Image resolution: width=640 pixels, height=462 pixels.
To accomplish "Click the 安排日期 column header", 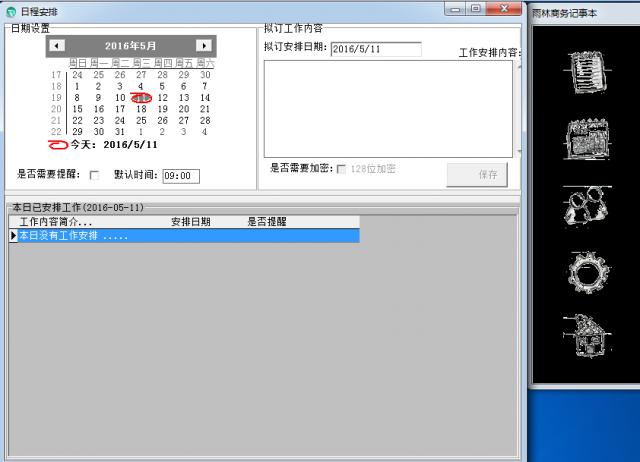I will tap(191, 222).
